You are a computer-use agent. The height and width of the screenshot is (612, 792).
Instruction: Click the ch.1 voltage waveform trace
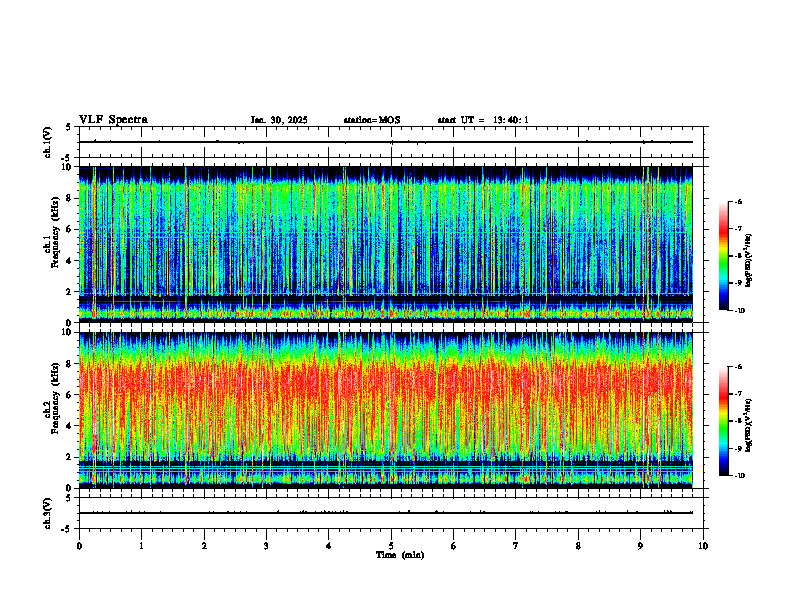click(386, 142)
